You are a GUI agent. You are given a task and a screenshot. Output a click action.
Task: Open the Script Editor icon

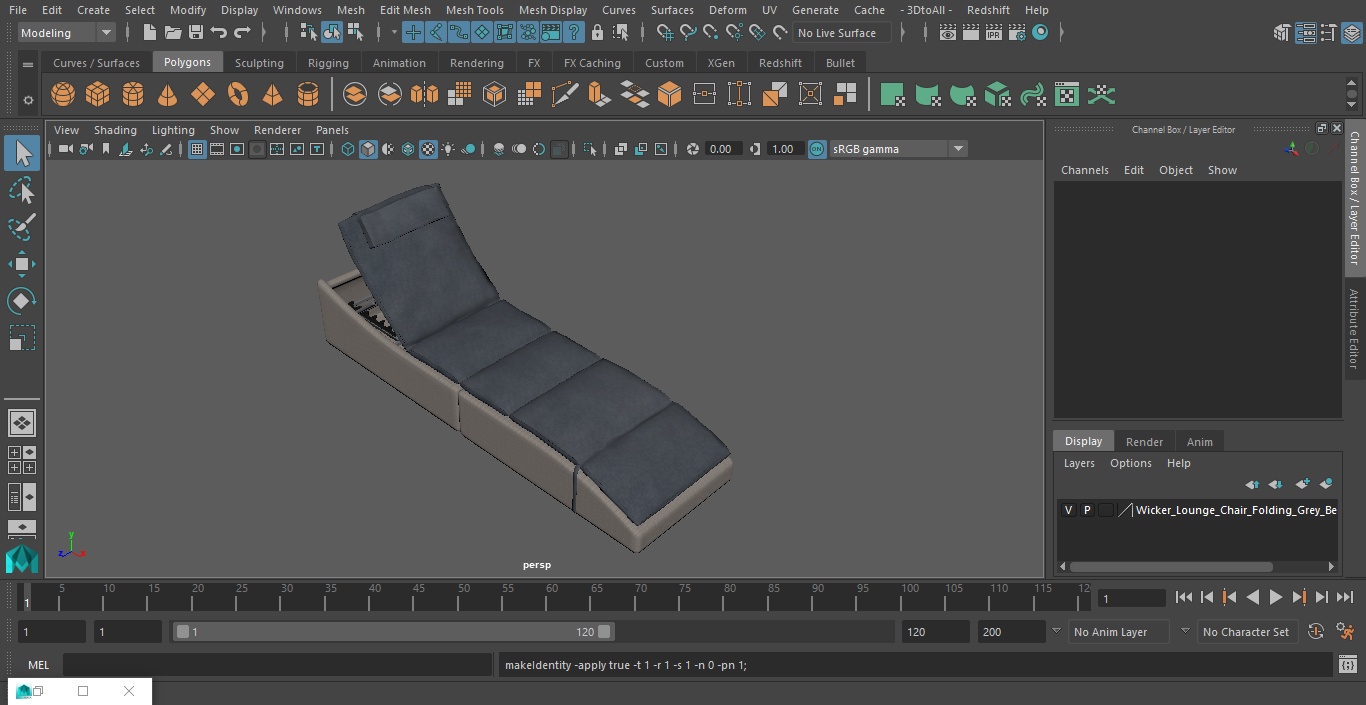[x=1347, y=665]
